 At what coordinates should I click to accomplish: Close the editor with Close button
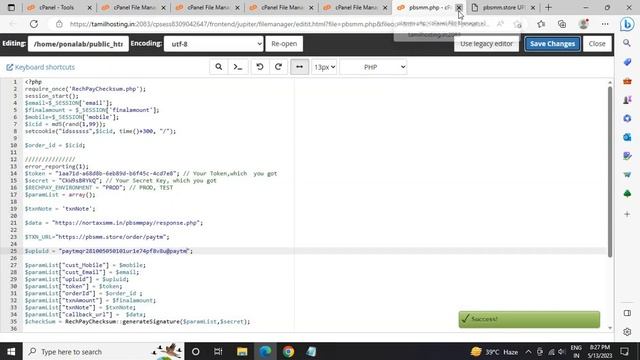pyautogui.click(x=597, y=44)
